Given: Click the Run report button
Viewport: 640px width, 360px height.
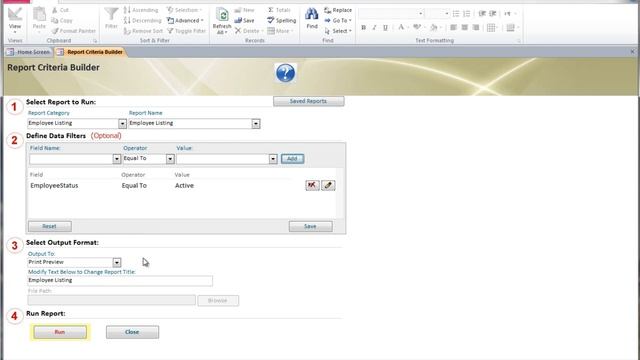Looking at the screenshot, I should tap(60, 332).
